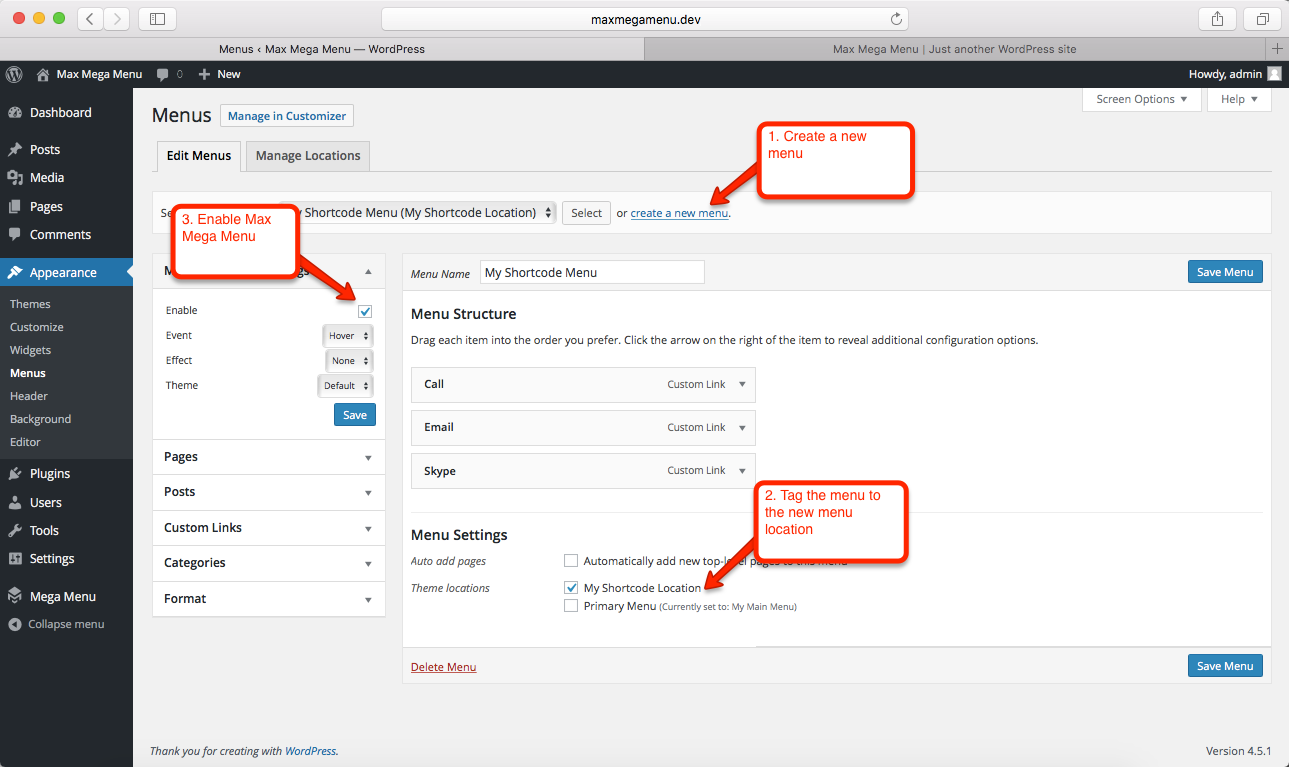Check the Primary Menu location checkbox
Image resolution: width=1289 pixels, height=767 pixels.
pos(571,606)
